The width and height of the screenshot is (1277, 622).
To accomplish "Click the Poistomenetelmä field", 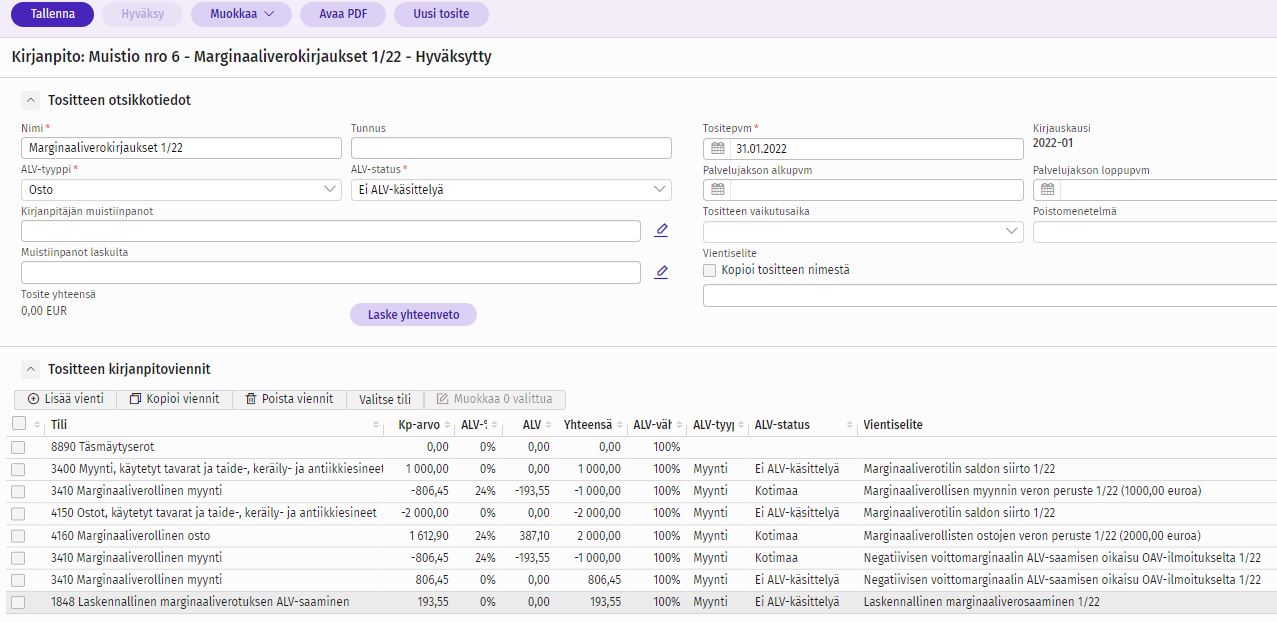I will tap(1155, 231).
